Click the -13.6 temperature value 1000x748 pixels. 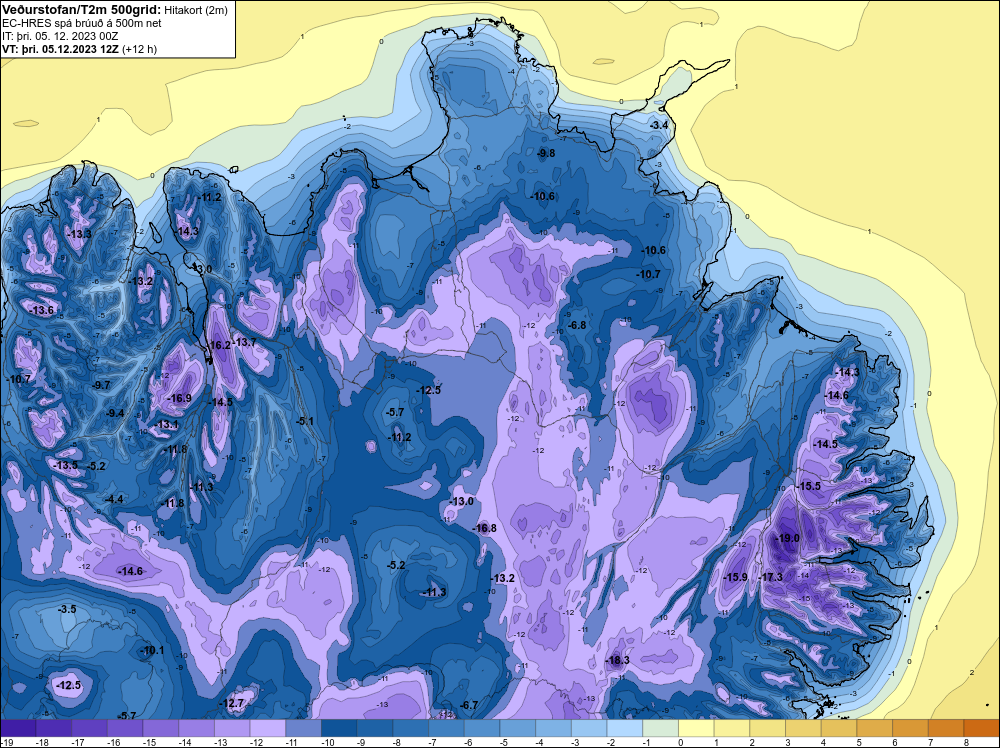42,311
